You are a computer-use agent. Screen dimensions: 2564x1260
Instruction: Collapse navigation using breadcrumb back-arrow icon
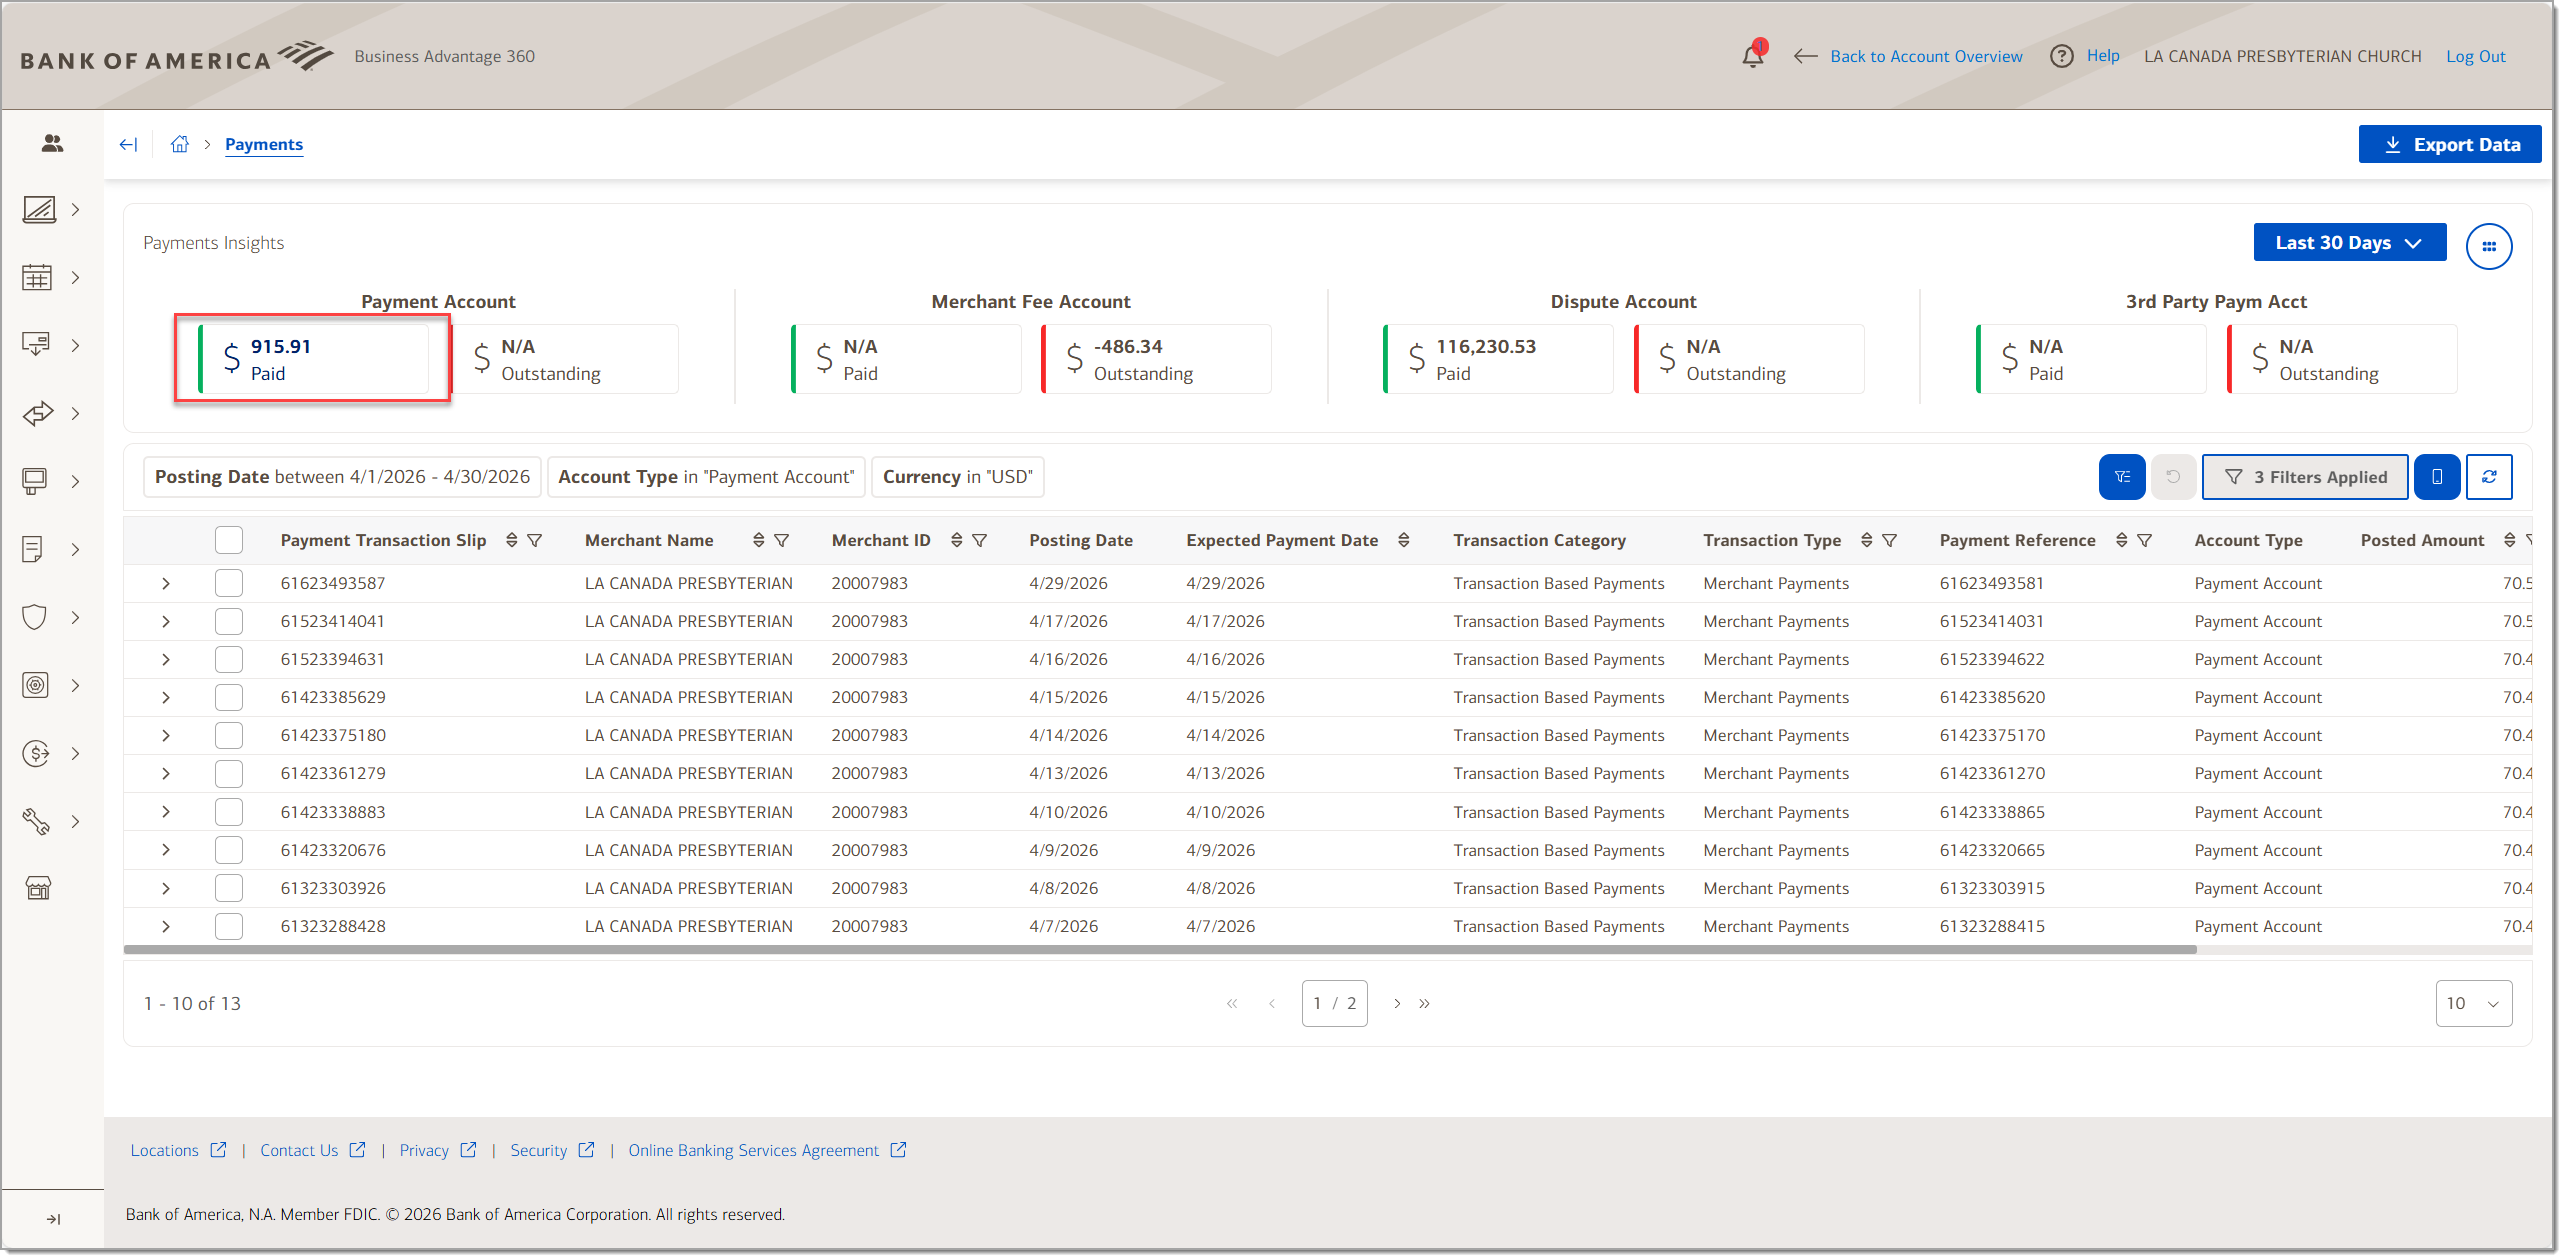coord(128,144)
